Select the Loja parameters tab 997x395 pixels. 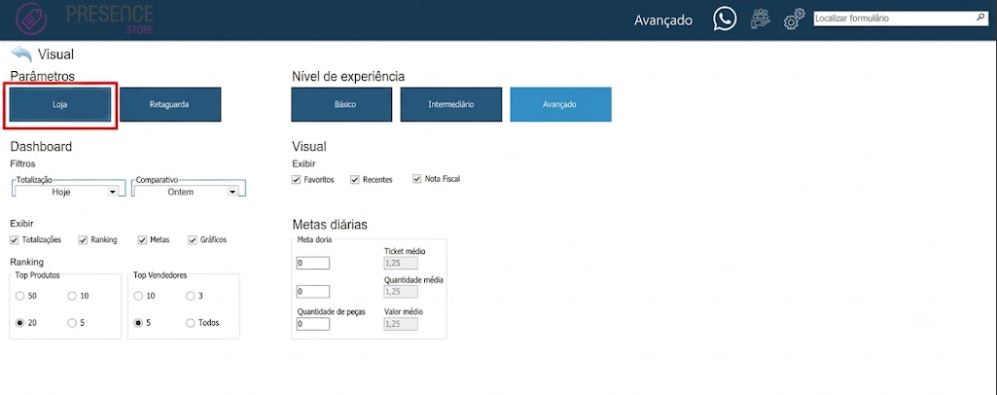(60, 104)
